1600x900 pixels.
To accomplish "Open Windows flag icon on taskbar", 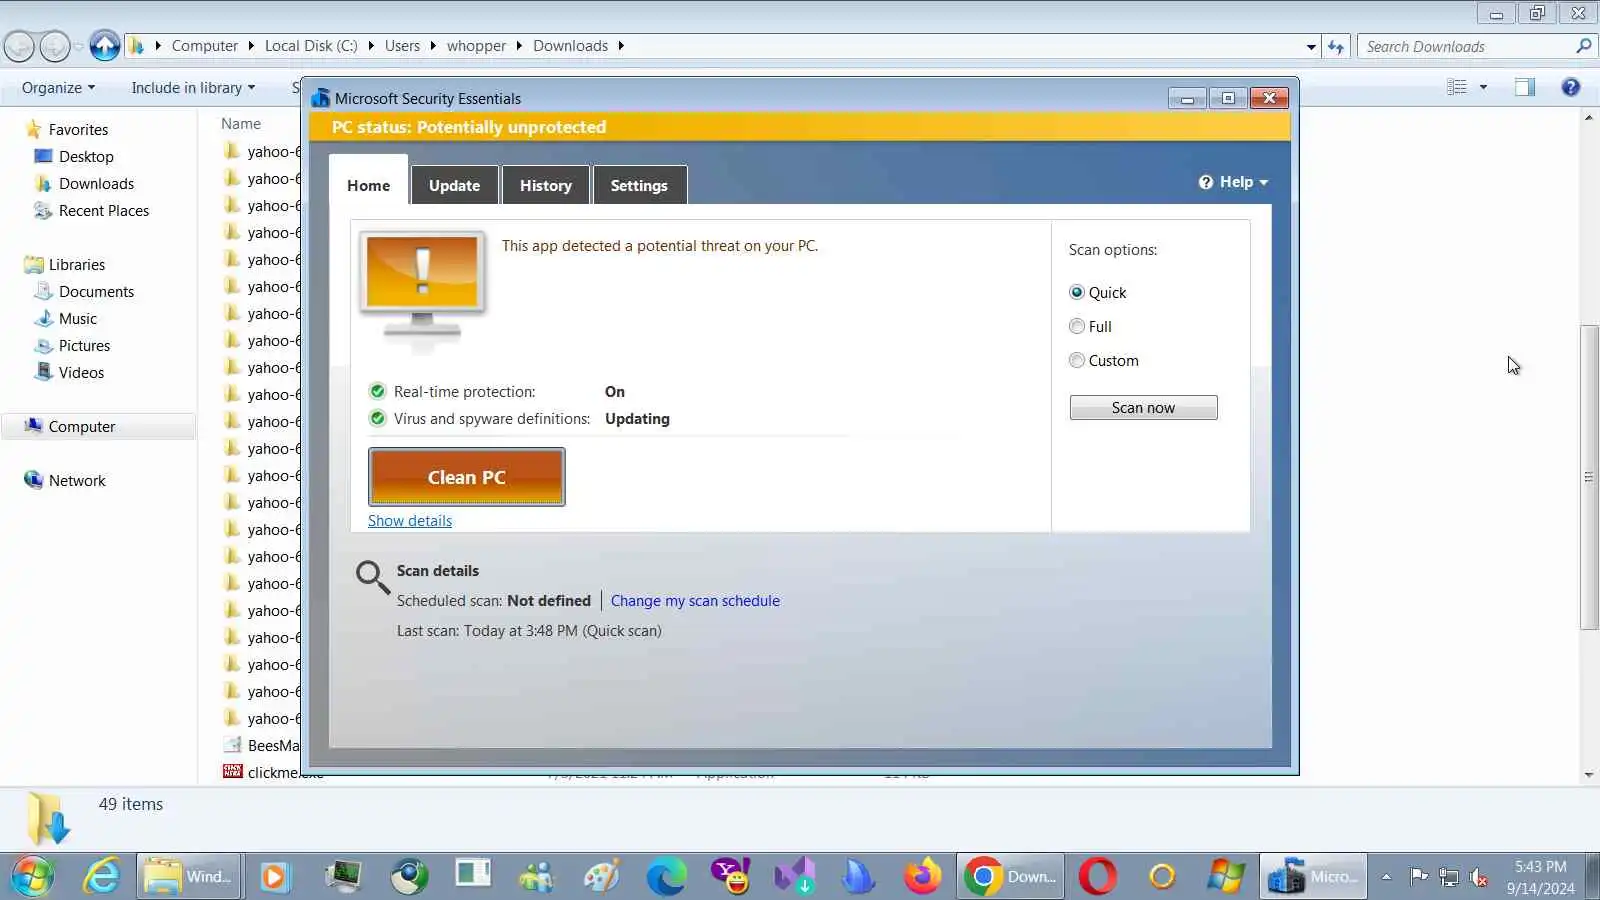I will pyautogui.click(x=1226, y=877).
